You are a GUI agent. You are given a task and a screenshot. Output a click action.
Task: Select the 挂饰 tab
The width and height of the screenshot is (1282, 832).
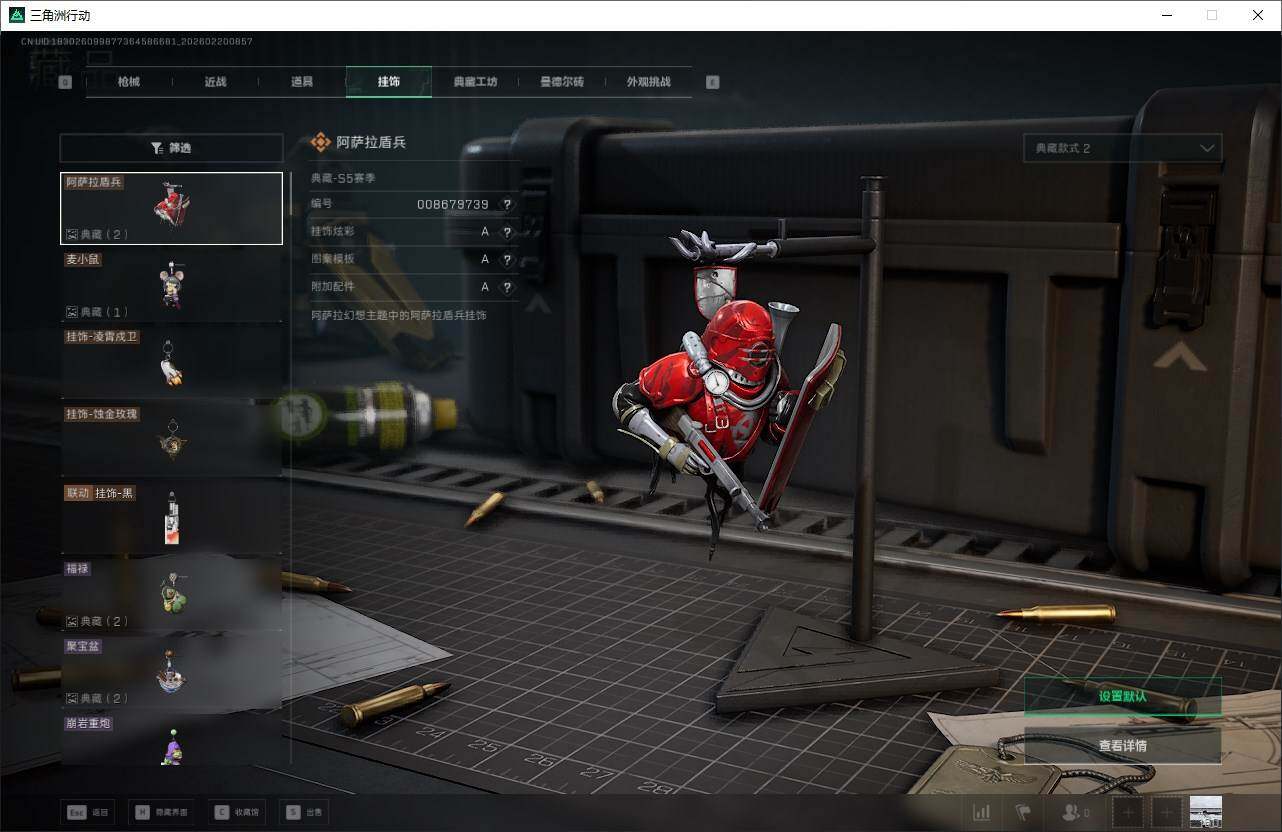coord(388,82)
